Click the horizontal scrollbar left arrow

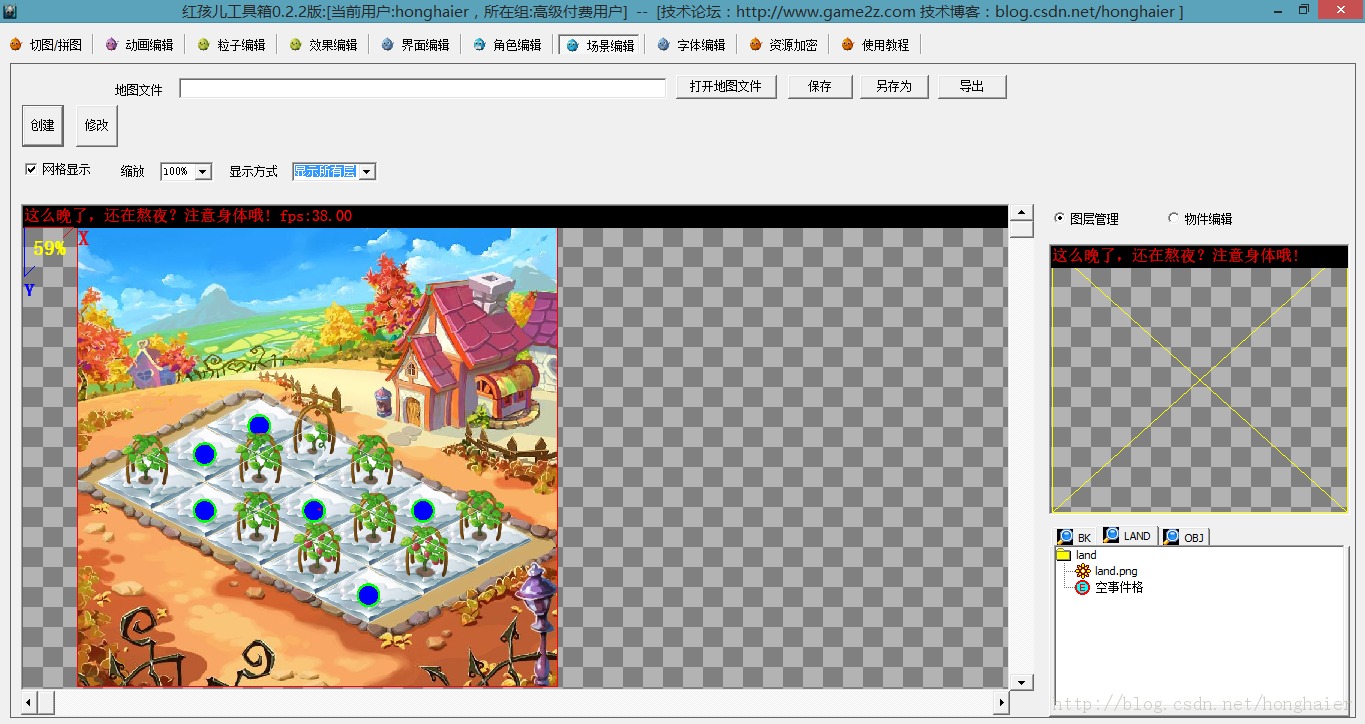(x=29, y=703)
